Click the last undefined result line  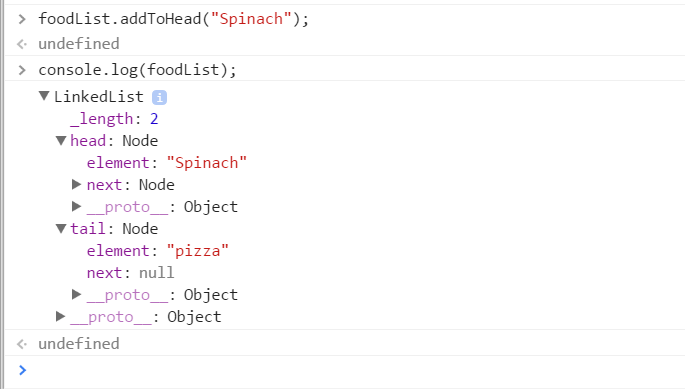click(x=79, y=344)
